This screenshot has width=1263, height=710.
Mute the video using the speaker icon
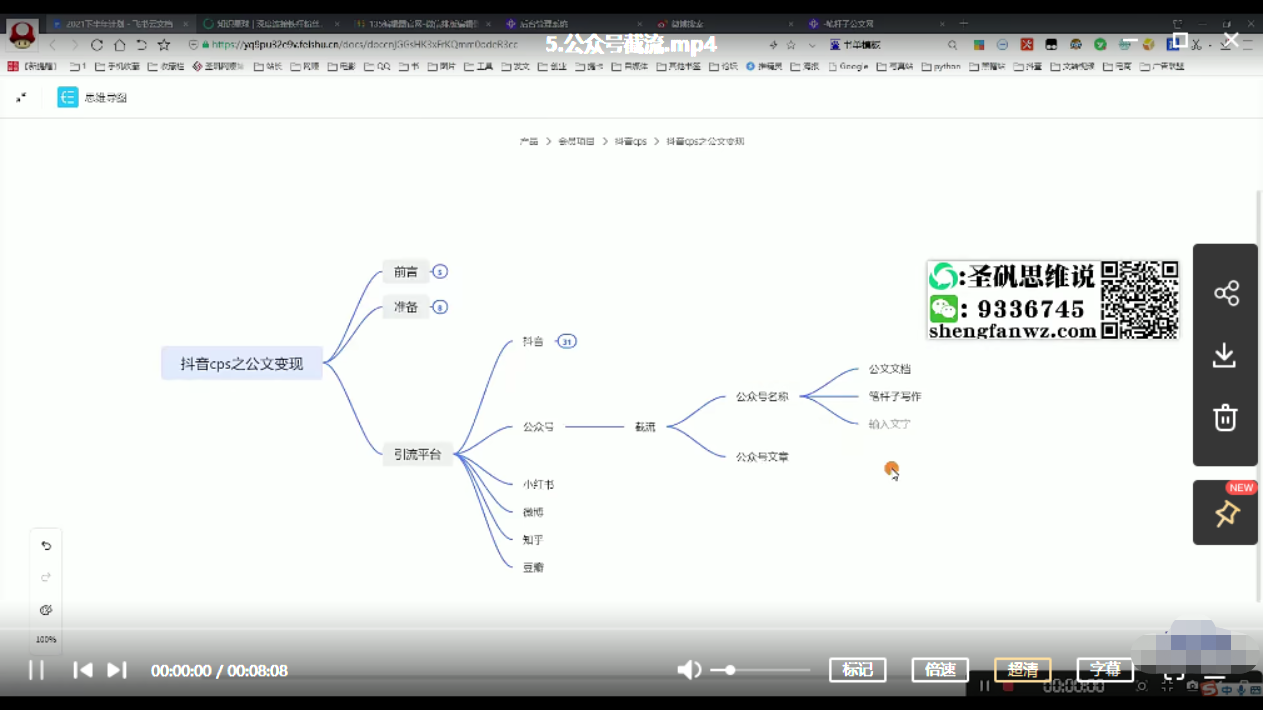[689, 670]
